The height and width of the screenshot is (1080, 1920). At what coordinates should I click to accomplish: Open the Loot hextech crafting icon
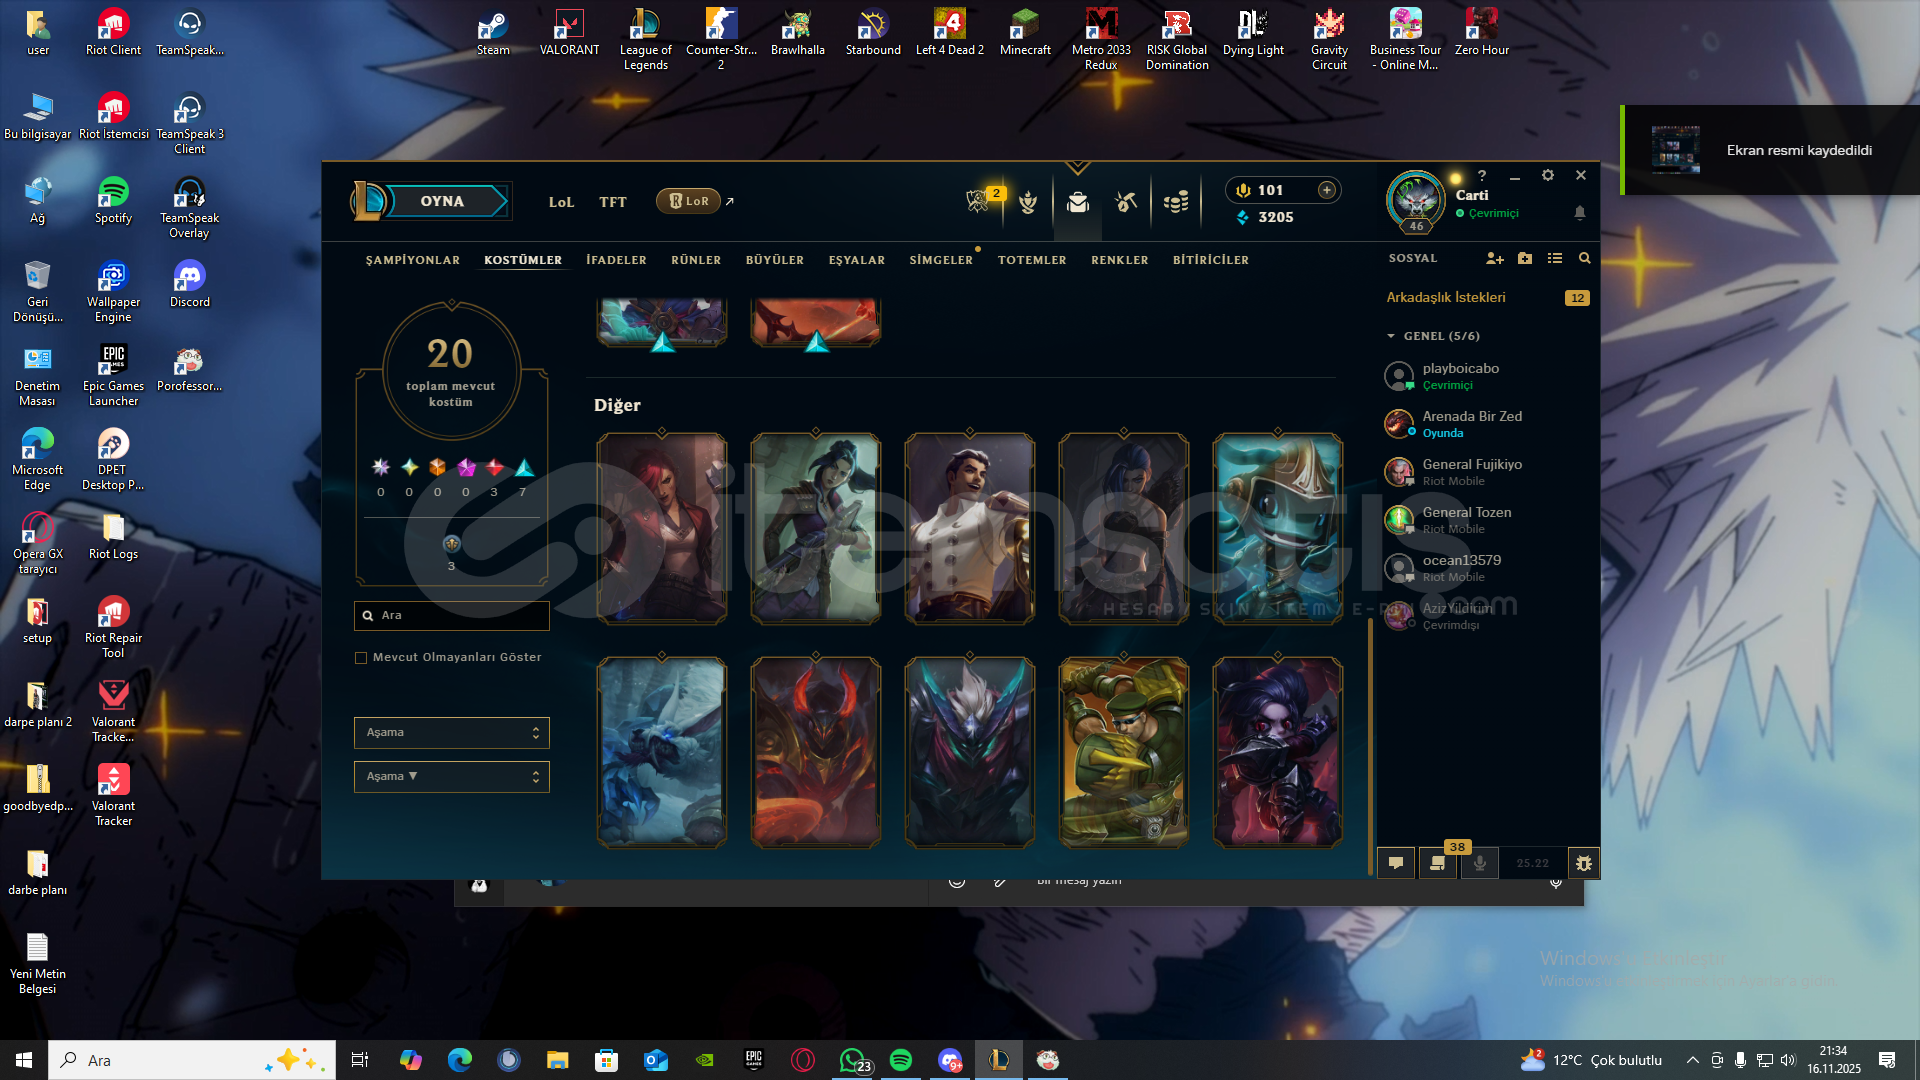[x=1126, y=202]
